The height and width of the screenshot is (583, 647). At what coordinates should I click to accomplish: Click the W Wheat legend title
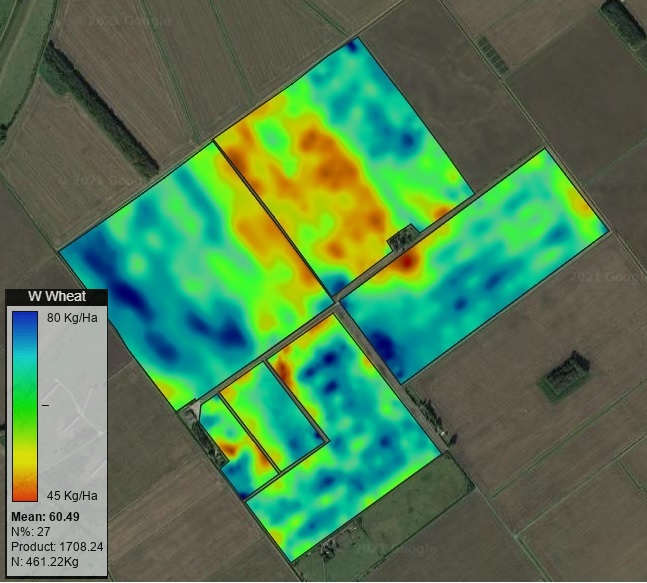(57, 296)
